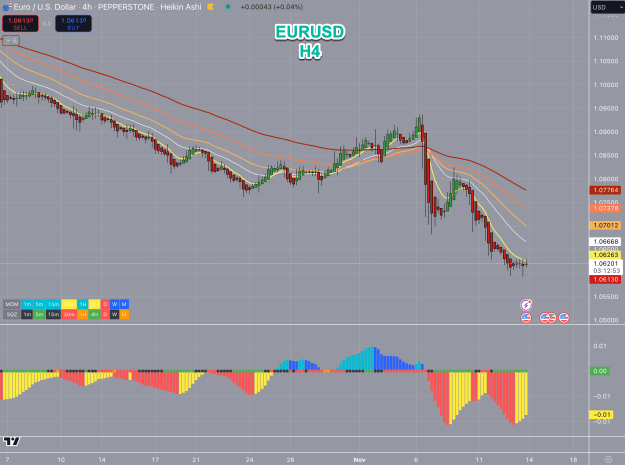
Task: Click the 1.07764 dark red price label
Action: click(605, 190)
